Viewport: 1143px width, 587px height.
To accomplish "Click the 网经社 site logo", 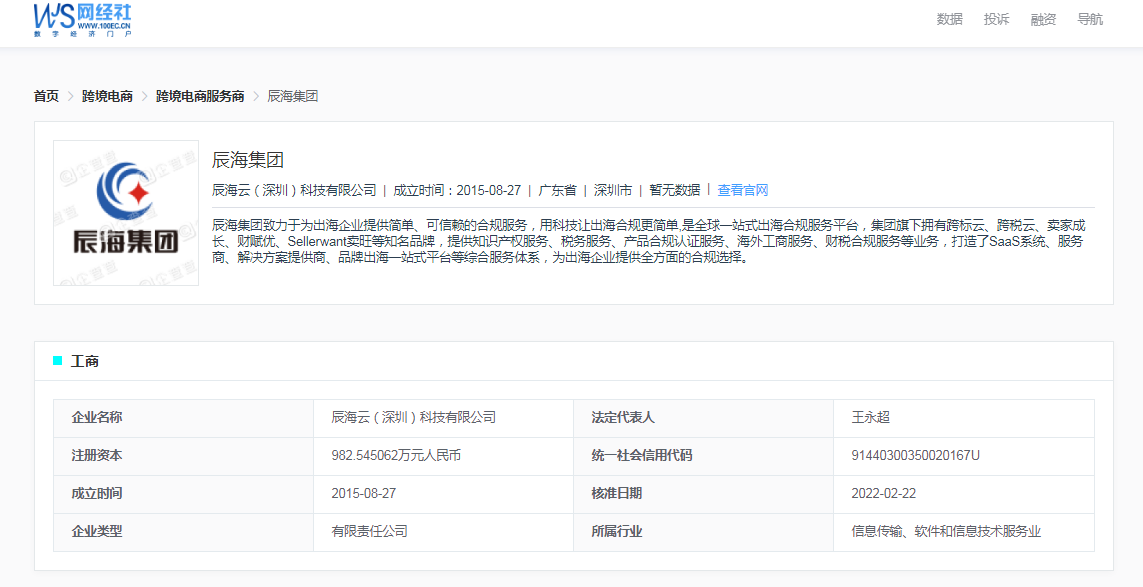I will pos(82,20).
